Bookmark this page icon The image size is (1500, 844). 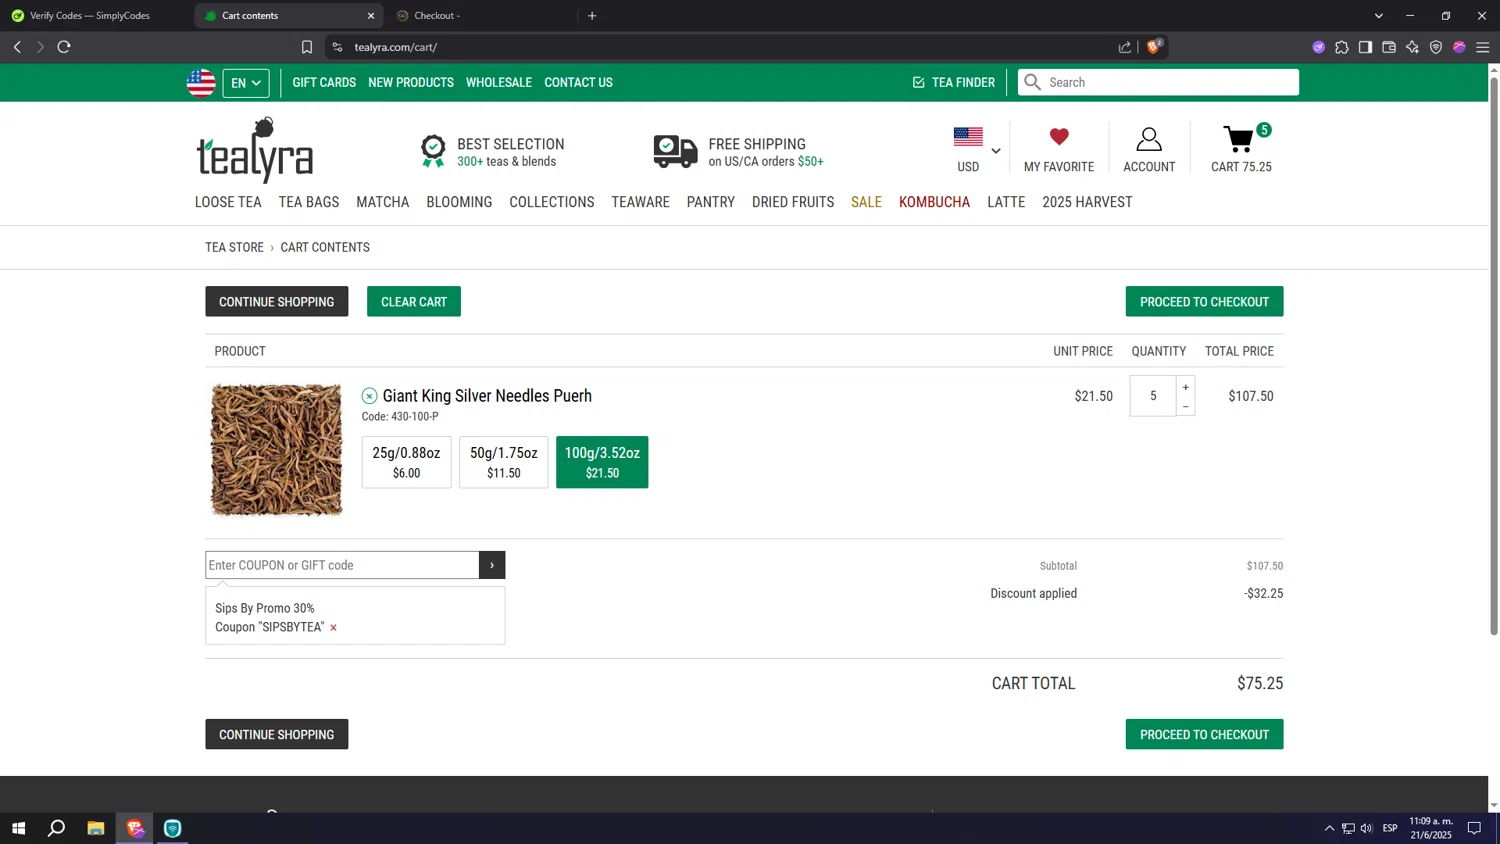point(307,47)
